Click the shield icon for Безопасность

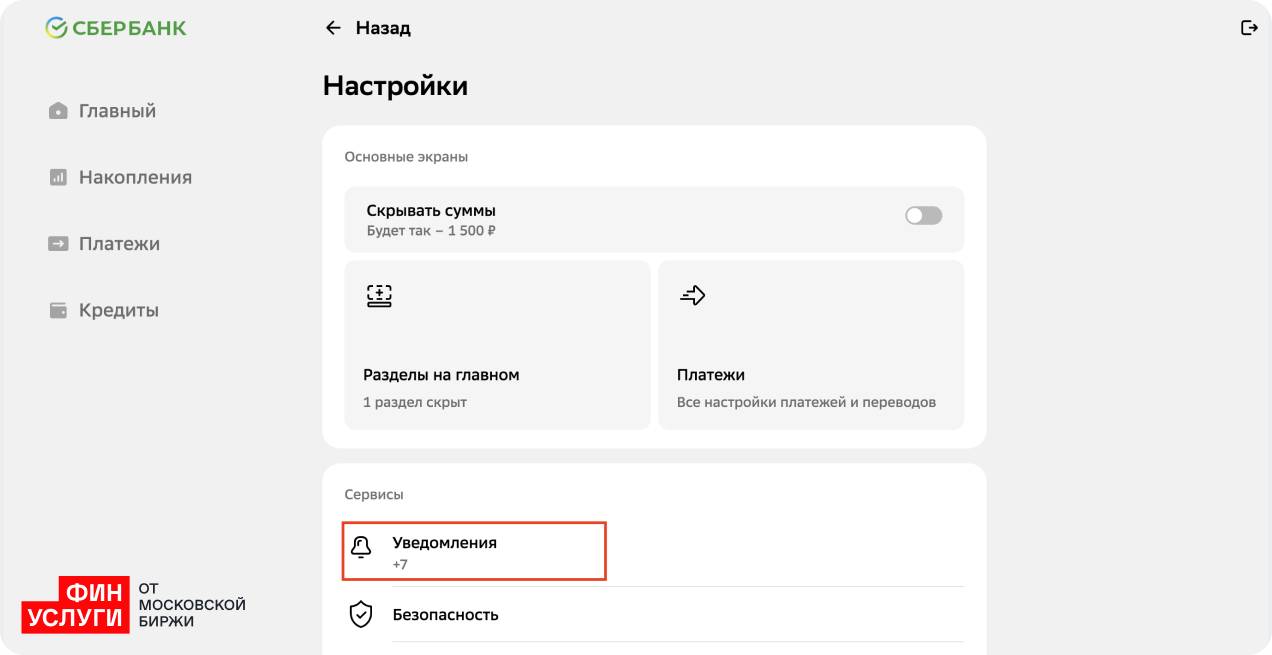coord(361,614)
